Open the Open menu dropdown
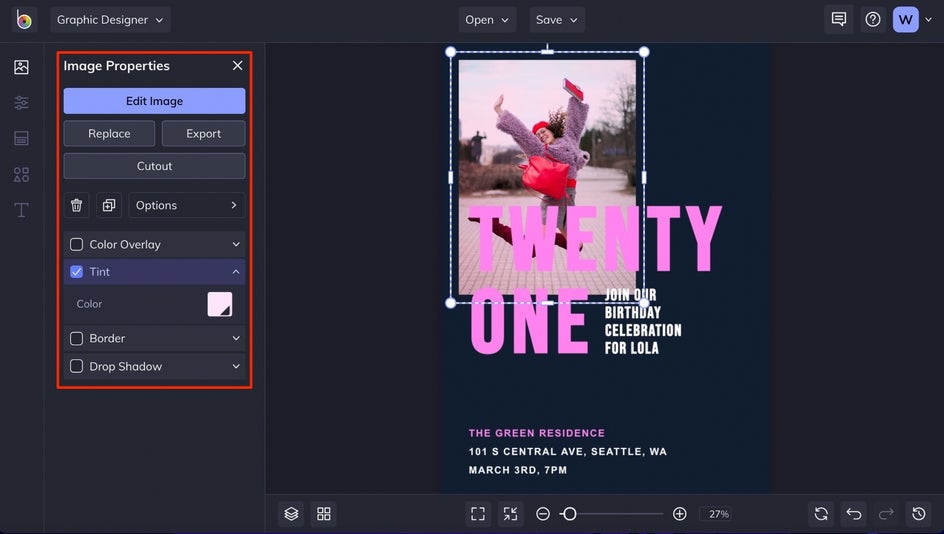The image size is (944, 534). (x=487, y=20)
